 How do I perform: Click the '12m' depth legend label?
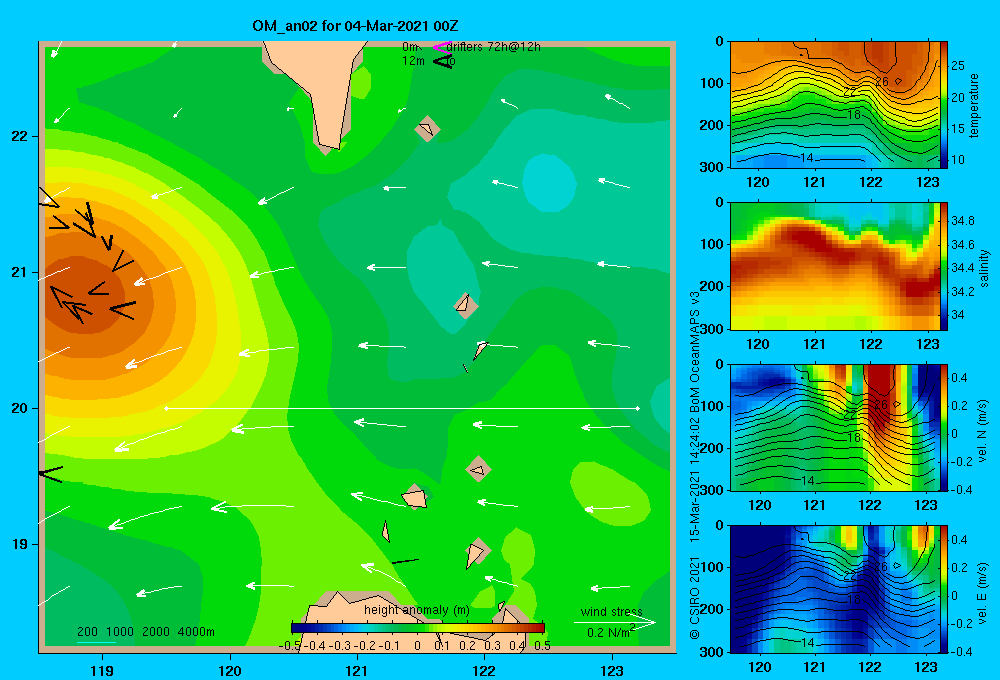point(413,61)
